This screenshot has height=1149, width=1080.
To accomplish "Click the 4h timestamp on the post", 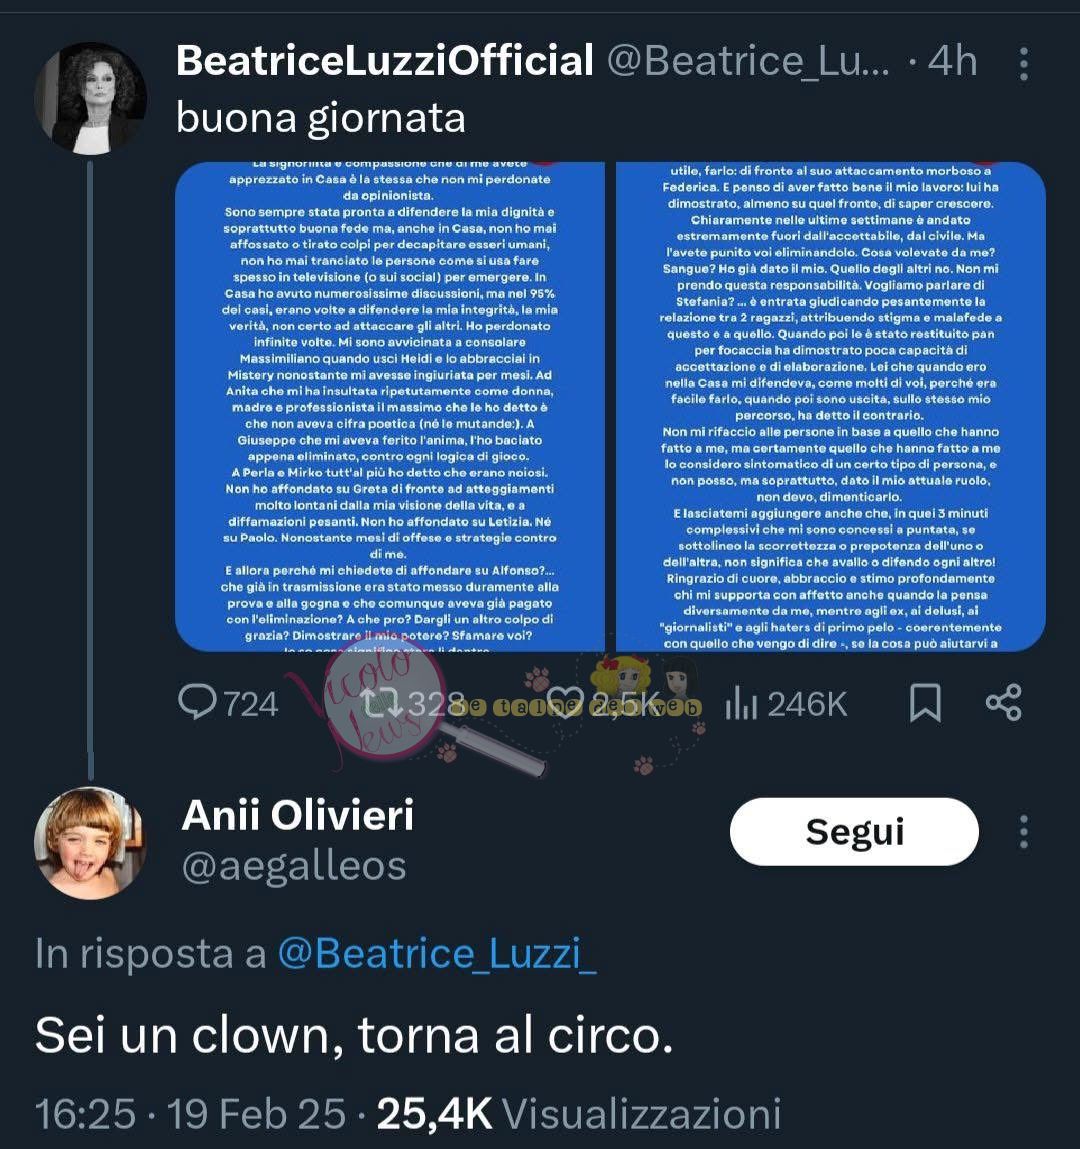I will (x=952, y=62).
